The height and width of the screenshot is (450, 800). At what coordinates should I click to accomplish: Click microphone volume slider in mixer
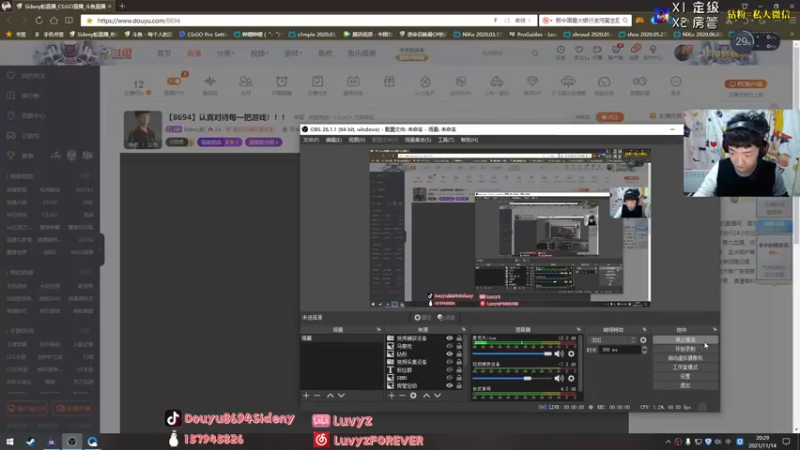pyautogui.click(x=512, y=354)
